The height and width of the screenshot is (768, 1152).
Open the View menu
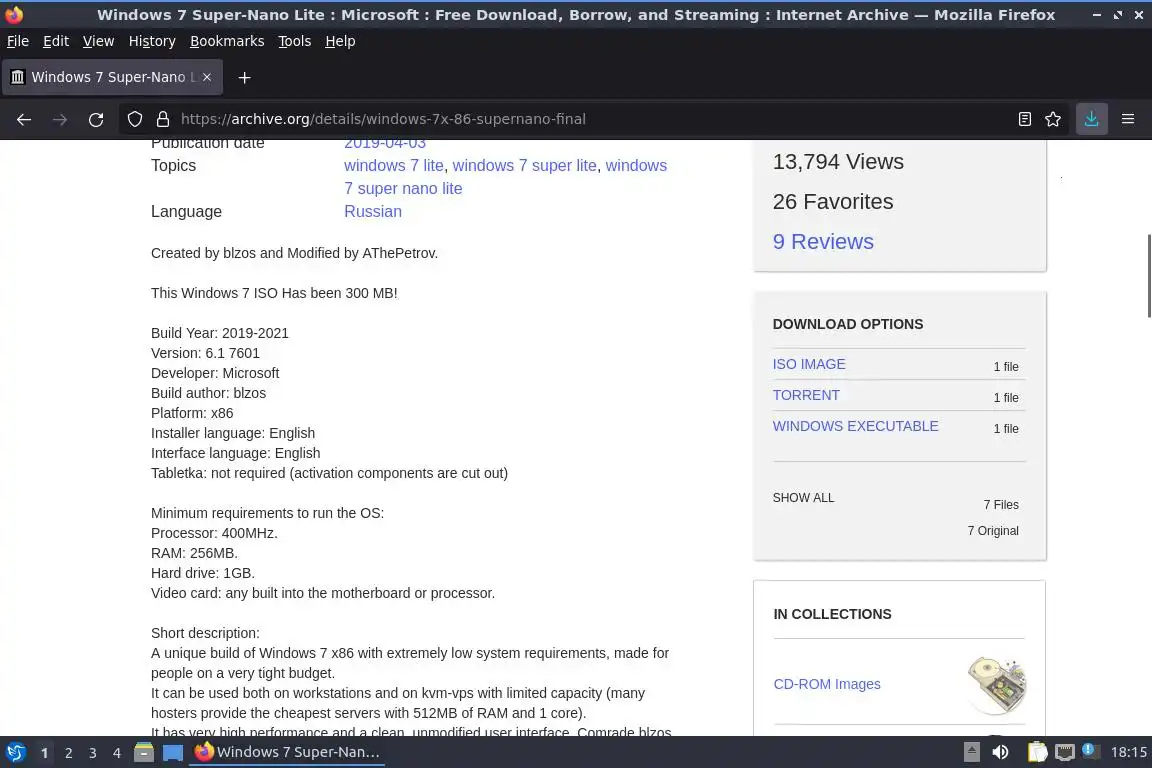coord(98,41)
